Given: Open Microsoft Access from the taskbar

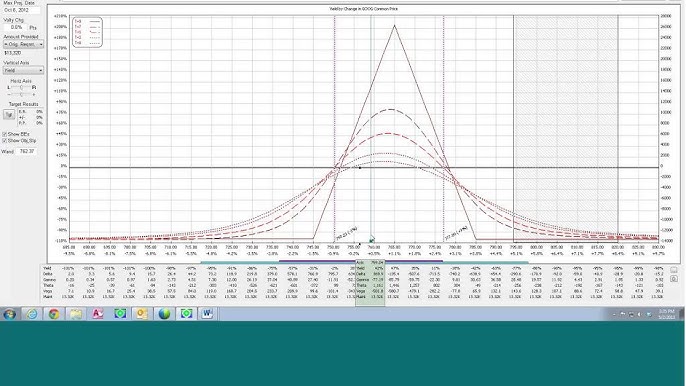Looking at the screenshot, I should pyautogui.click(x=98, y=314).
